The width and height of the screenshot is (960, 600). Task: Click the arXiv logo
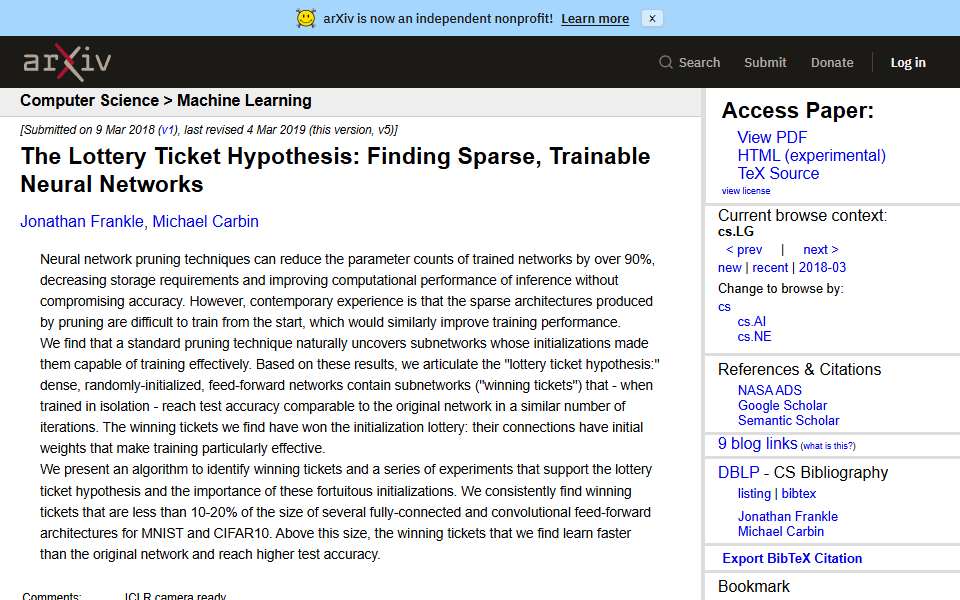(x=67, y=62)
